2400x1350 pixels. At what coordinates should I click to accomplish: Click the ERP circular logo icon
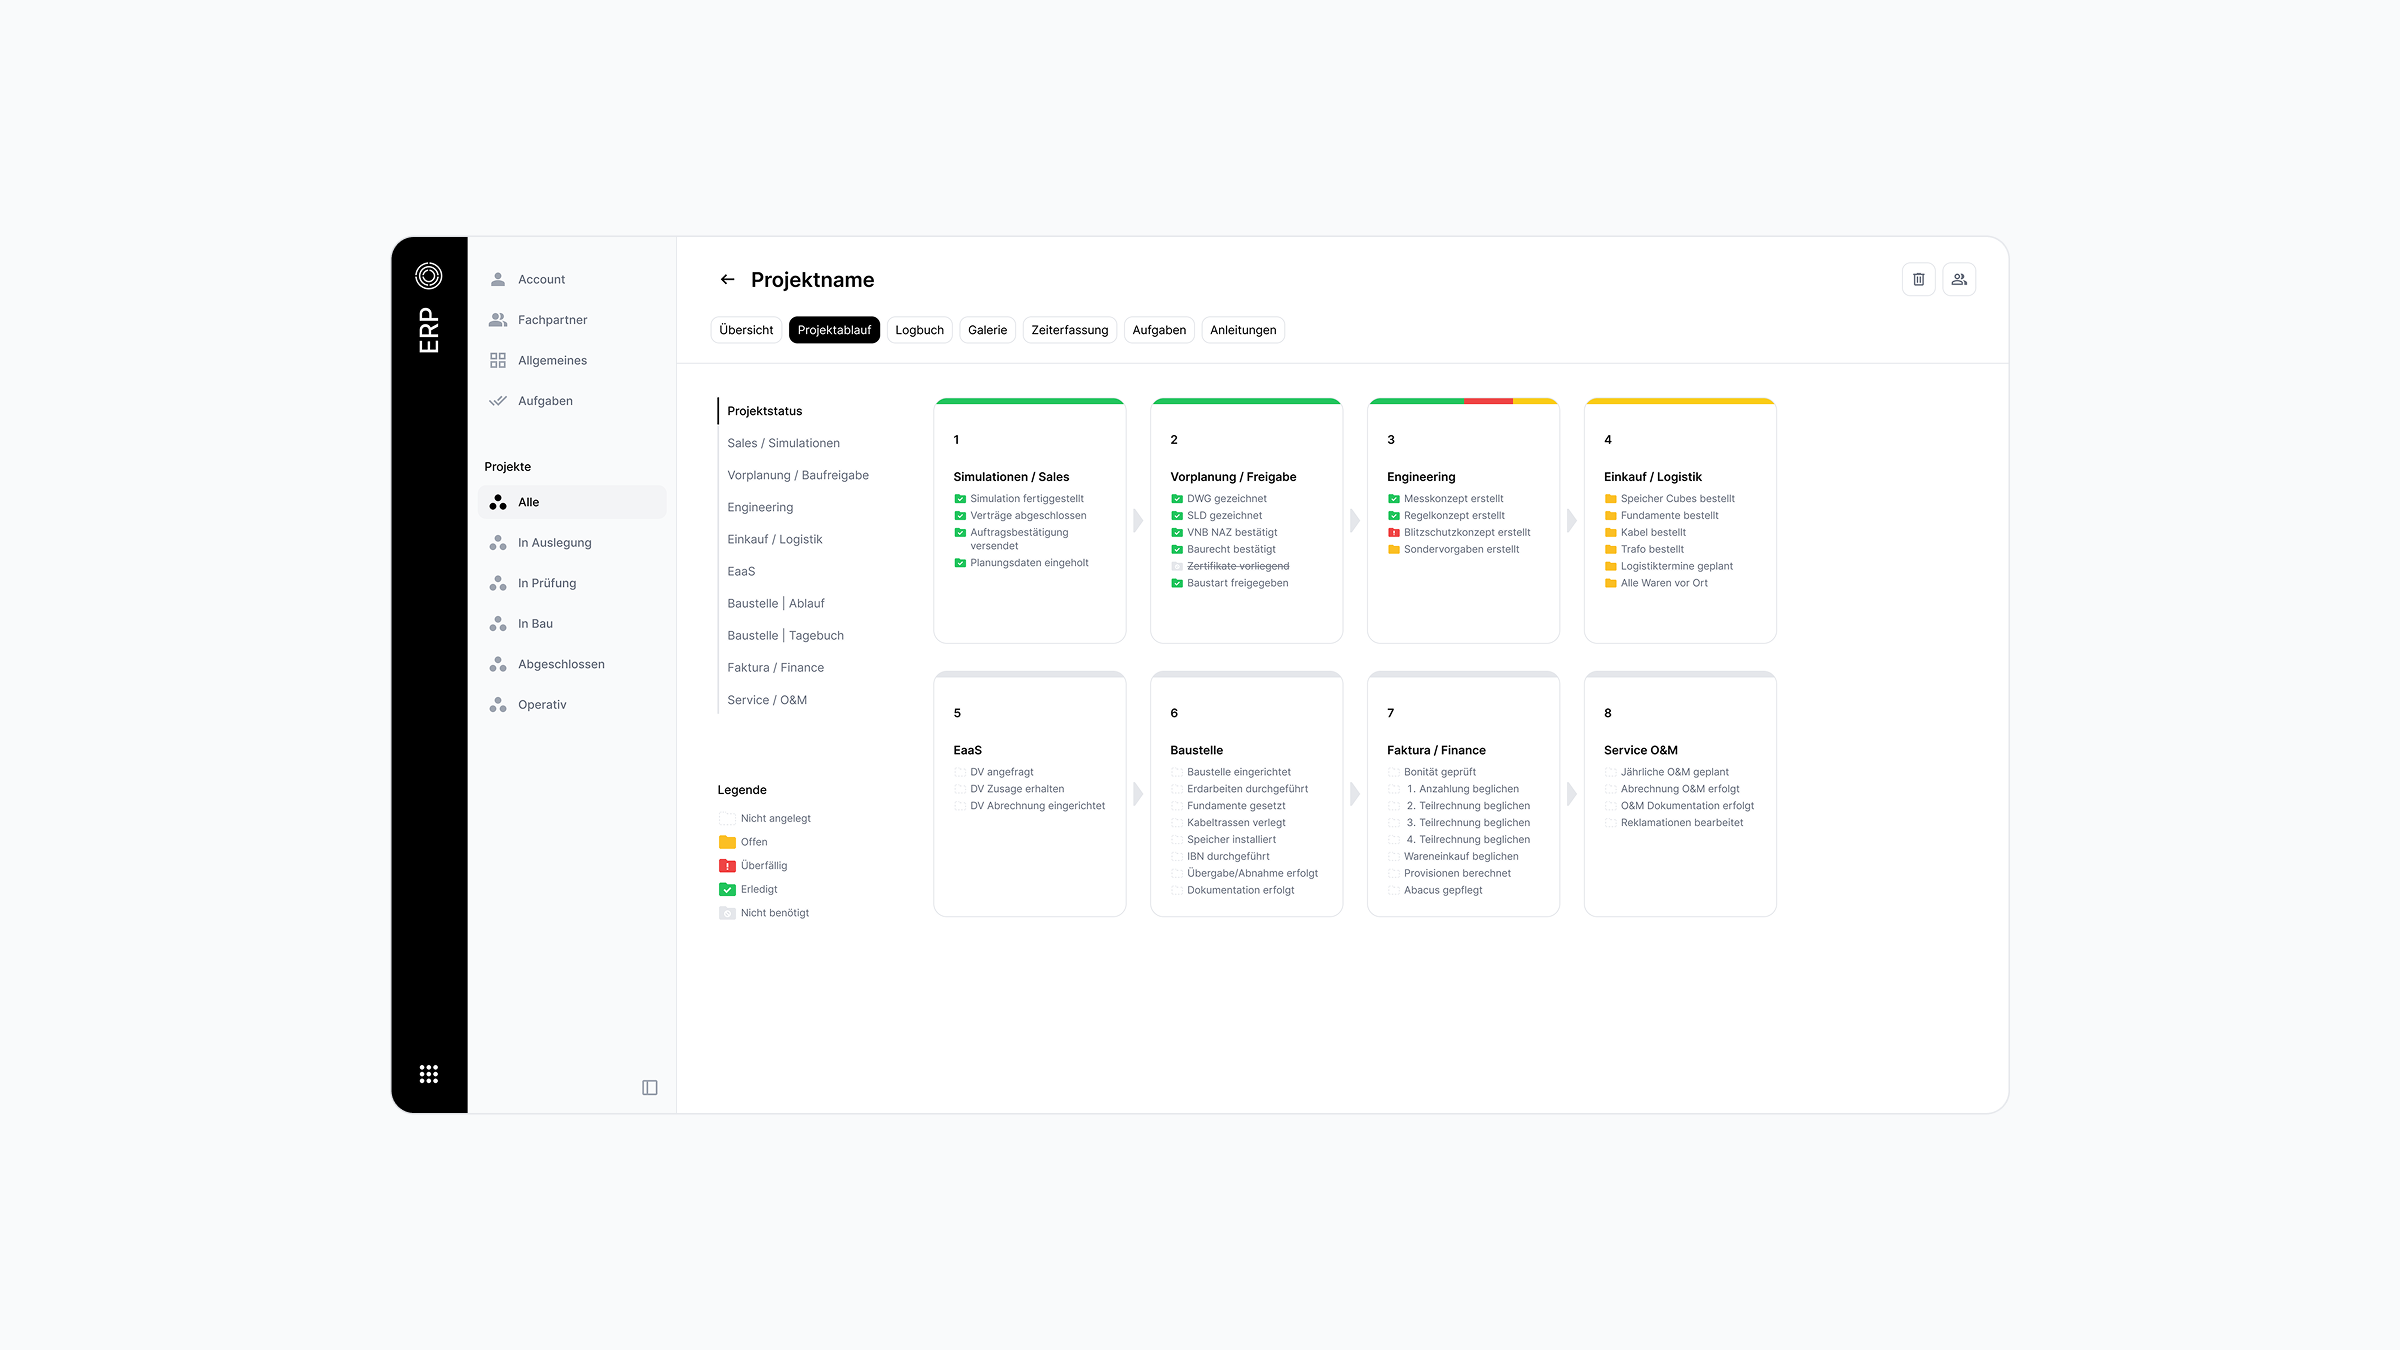pyautogui.click(x=428, y=276)
